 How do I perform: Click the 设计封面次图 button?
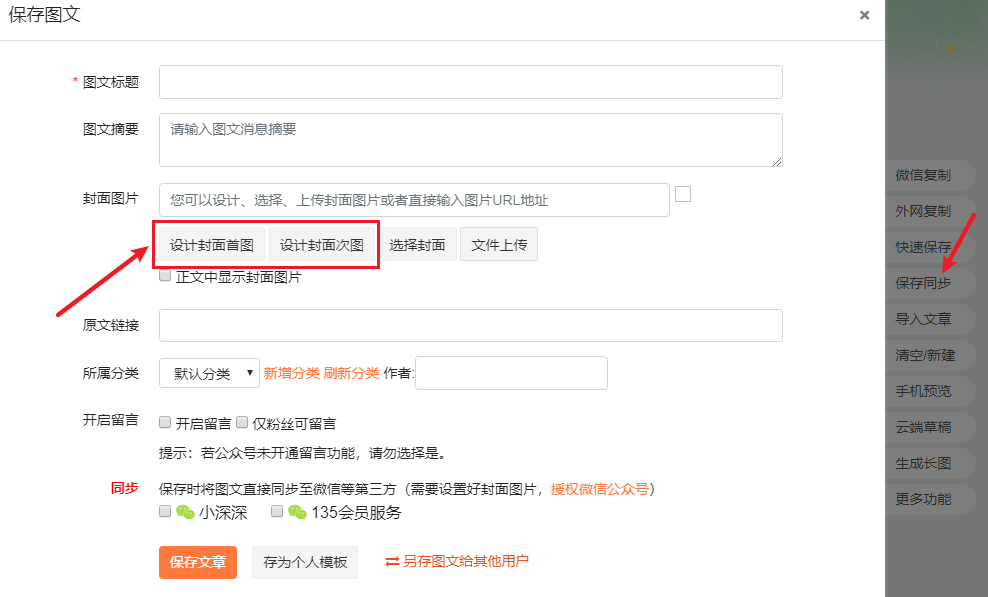click(x=322, y=245)
